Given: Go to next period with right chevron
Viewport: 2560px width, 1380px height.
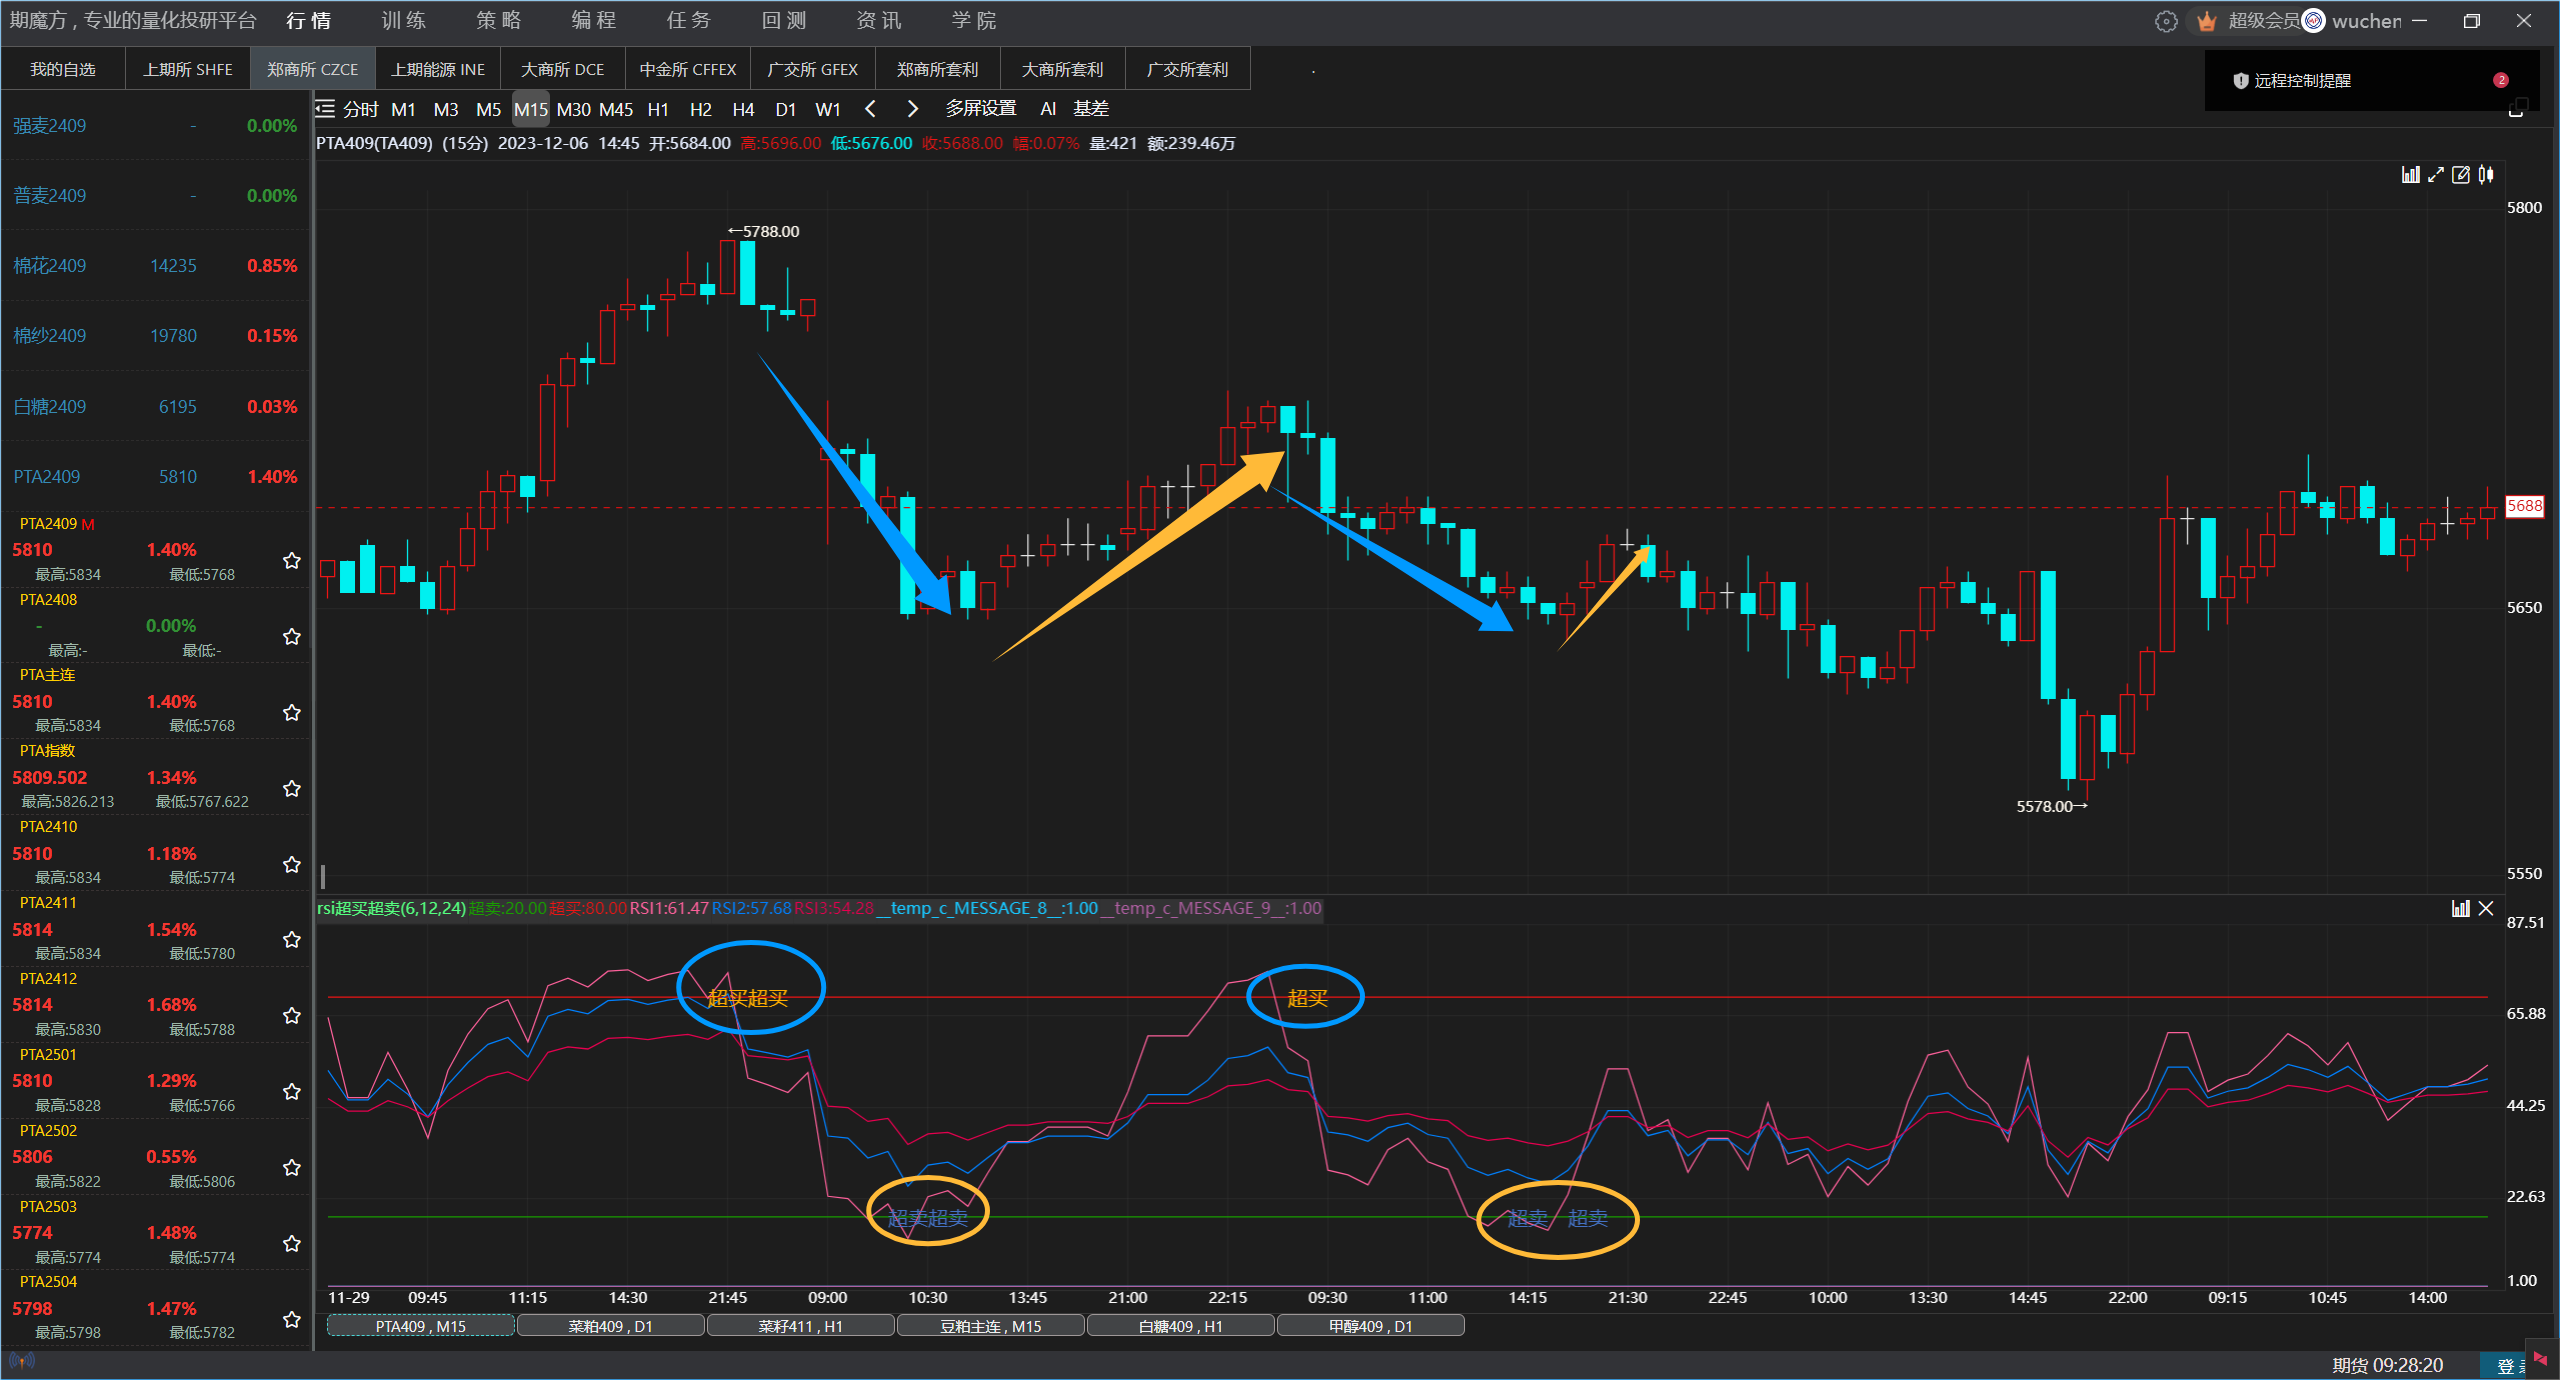Looking at the screenshot, I should click(x=912, y=108).
